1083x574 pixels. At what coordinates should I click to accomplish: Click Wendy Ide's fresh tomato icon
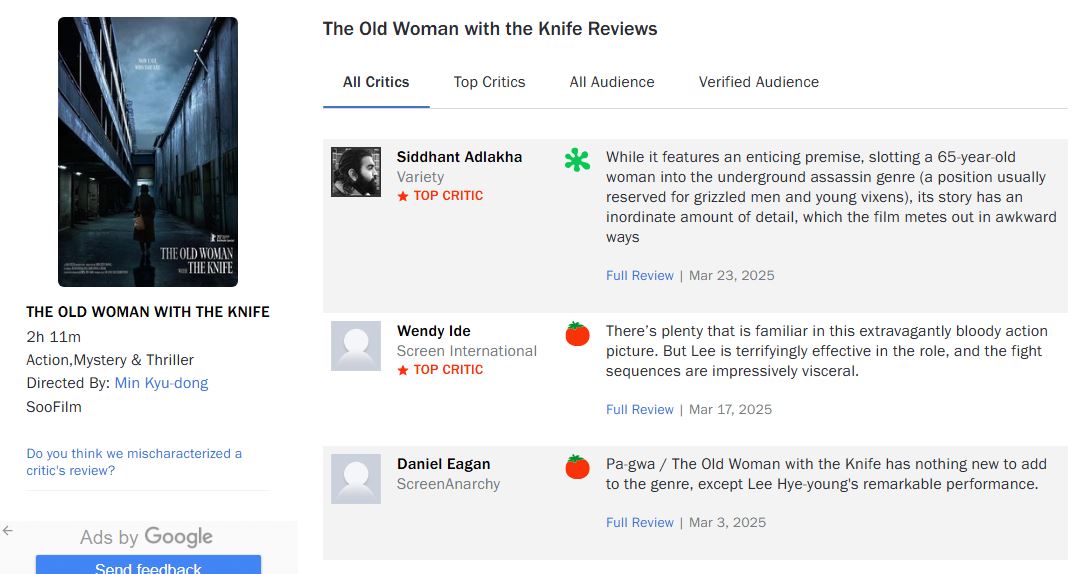click(x=577, y=334)
